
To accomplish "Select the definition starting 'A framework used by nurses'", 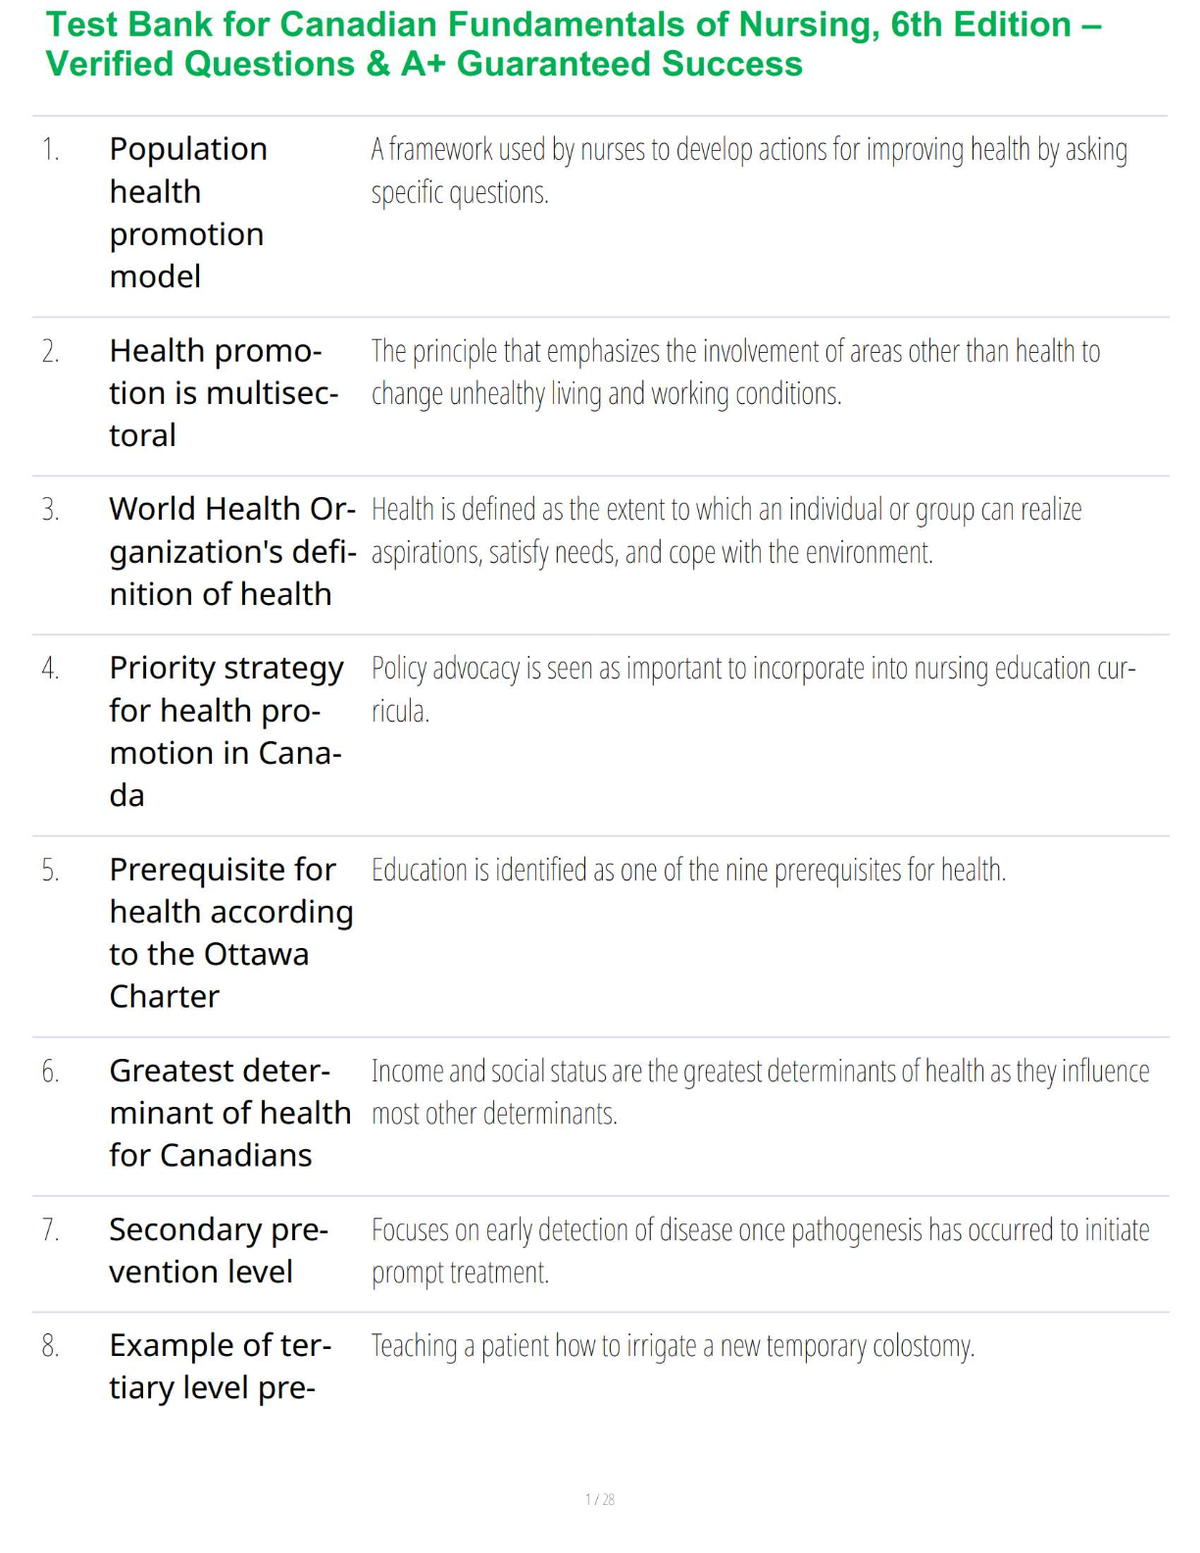I will pos(749,170).
